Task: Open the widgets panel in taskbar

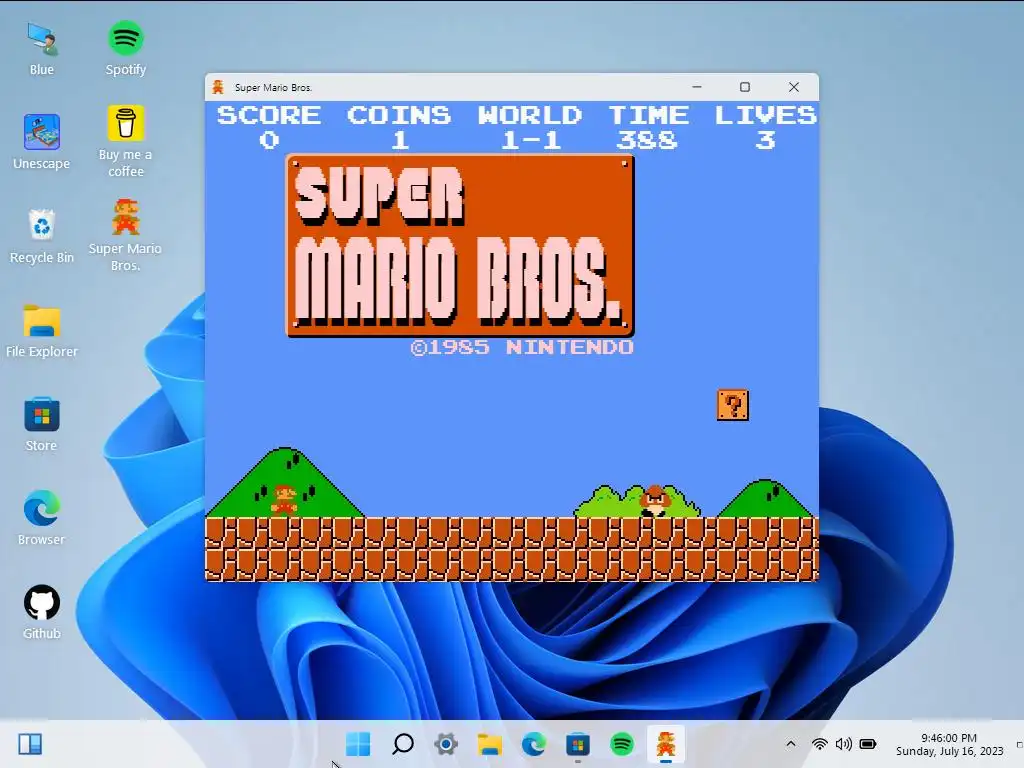Action: click(x=30, y=744)
